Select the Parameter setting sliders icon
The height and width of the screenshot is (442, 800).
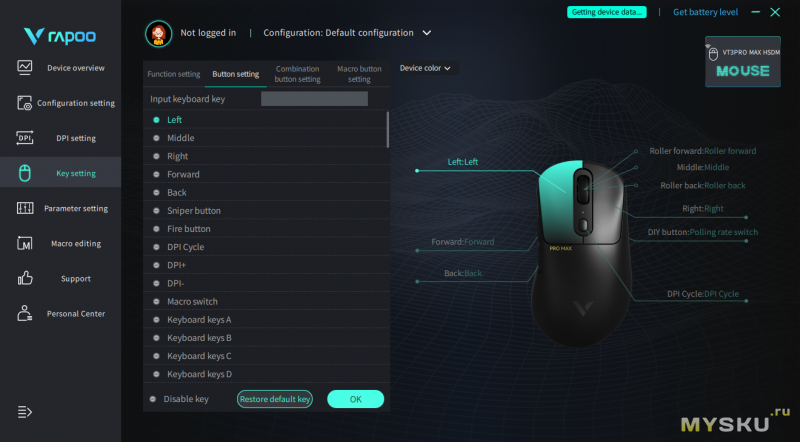[24, 208]
